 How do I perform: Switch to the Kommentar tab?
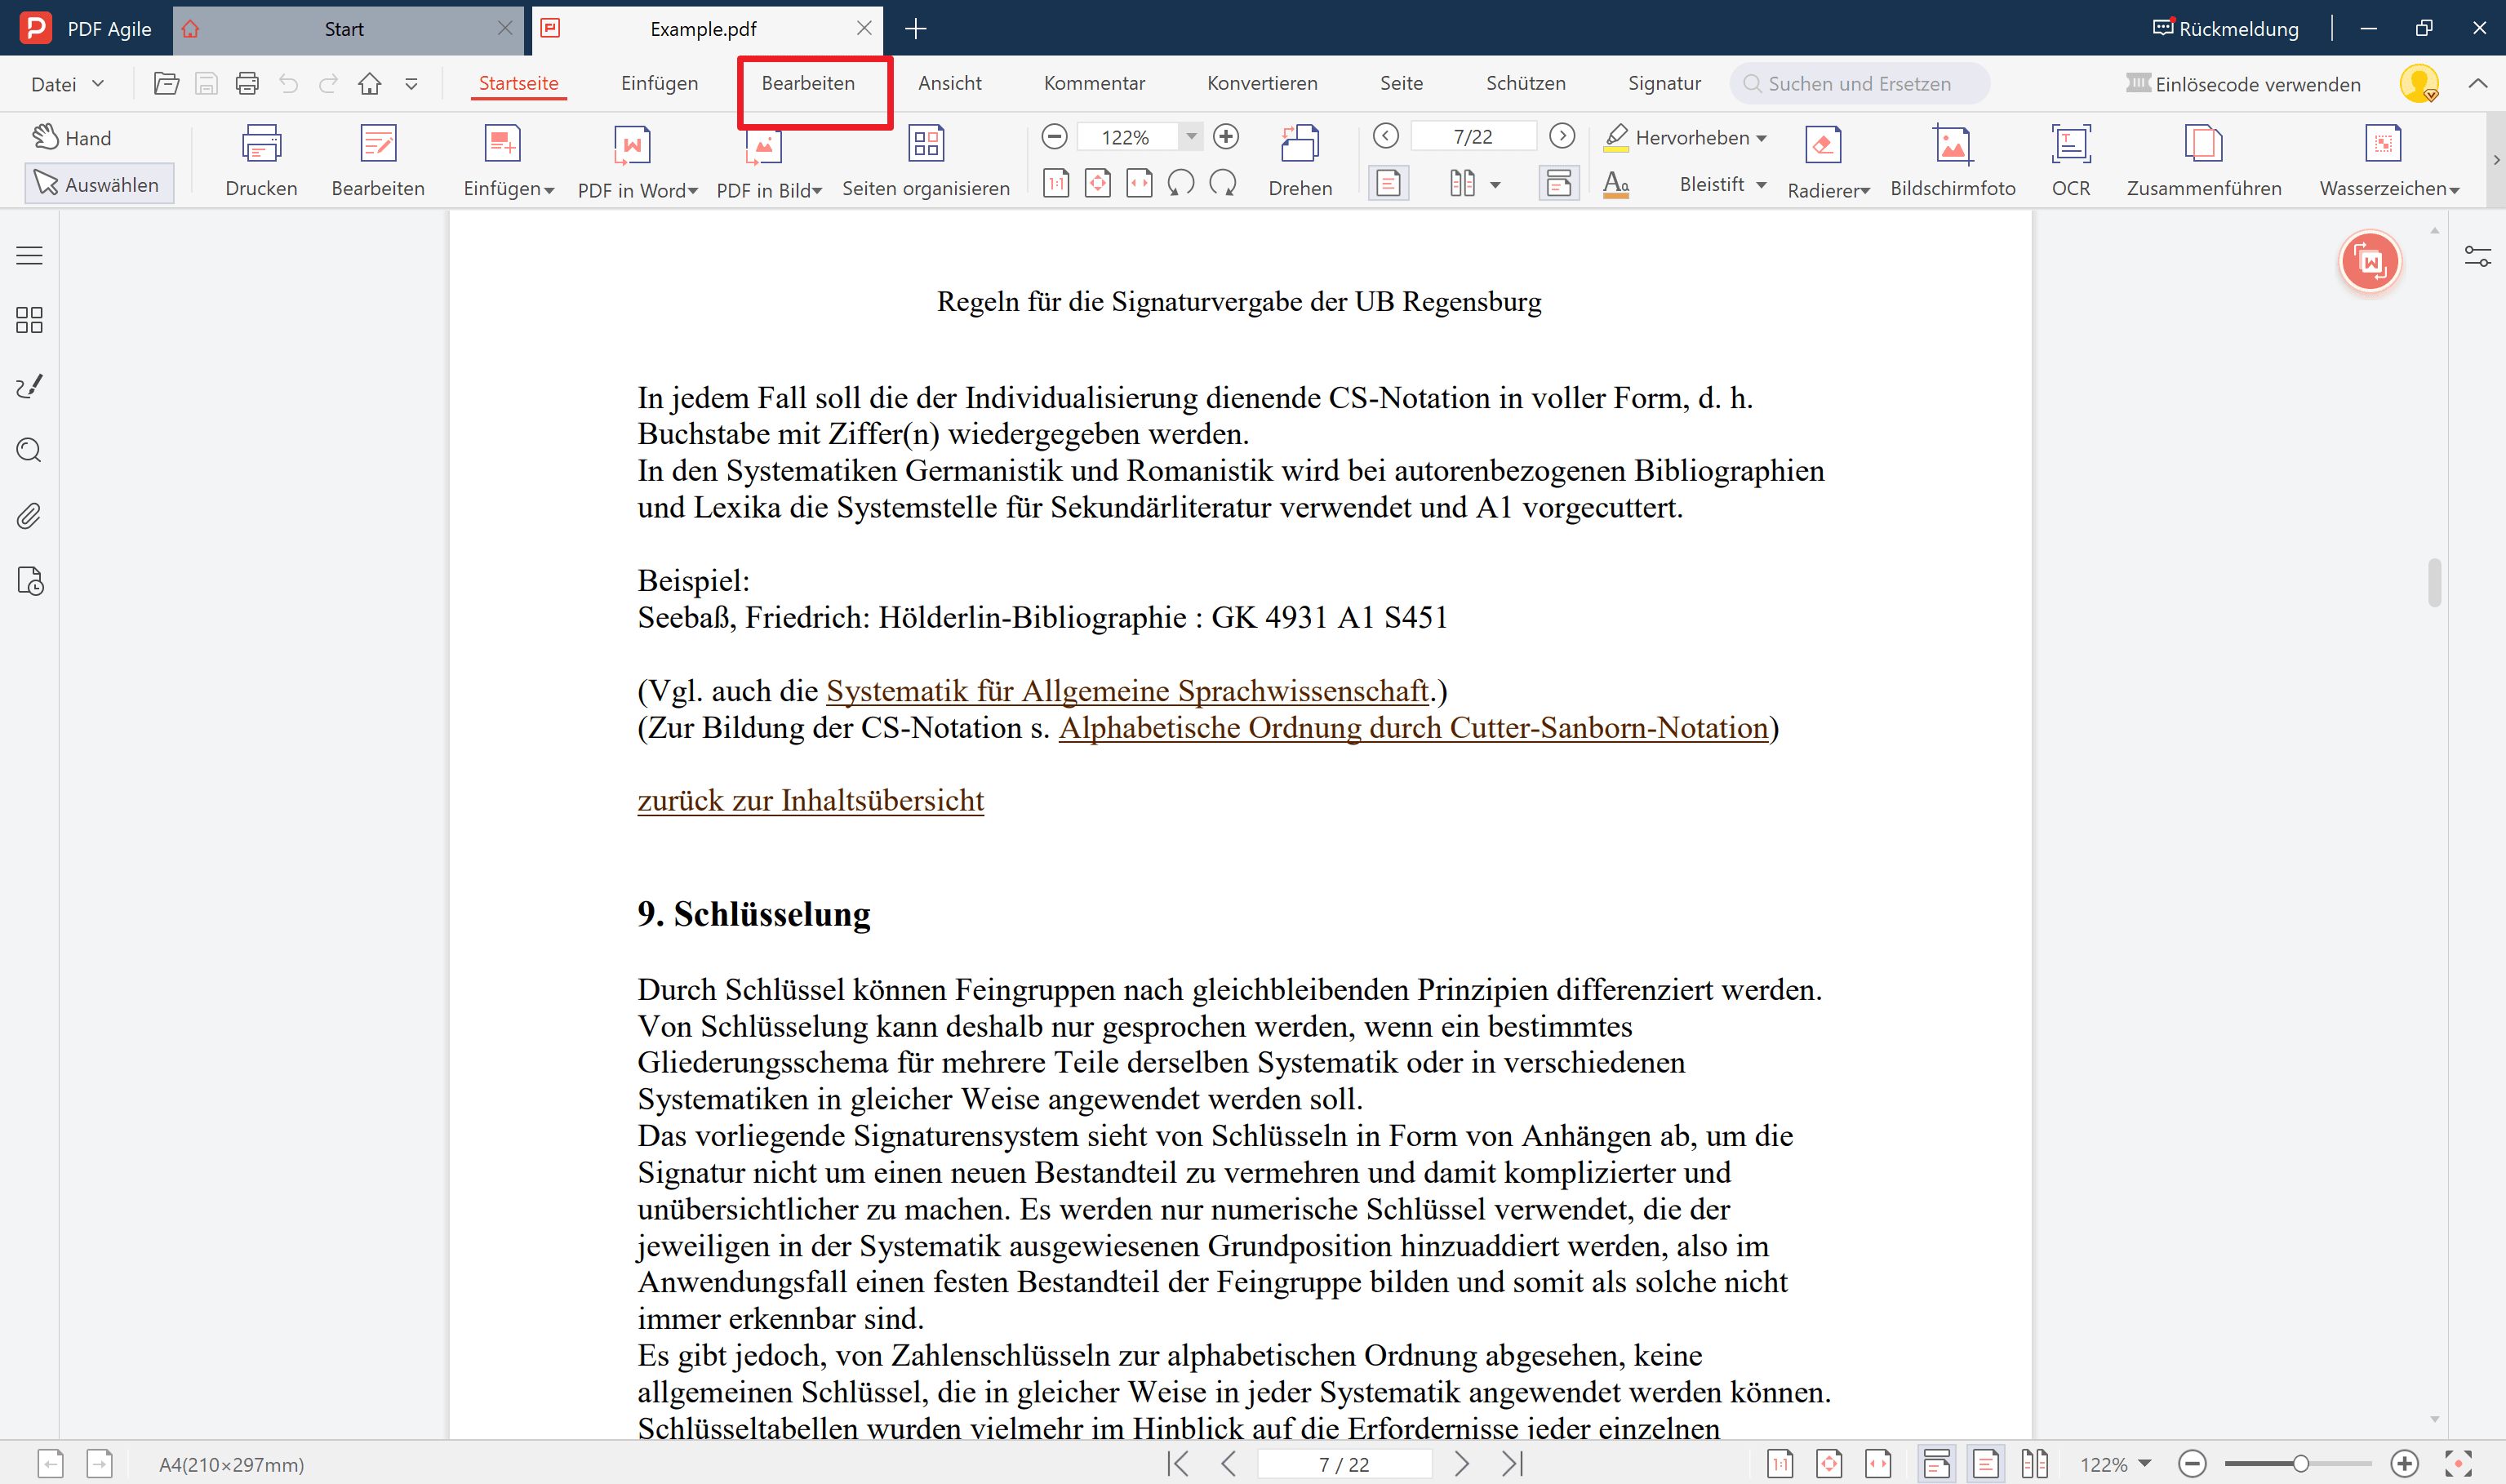point(1094,83)
